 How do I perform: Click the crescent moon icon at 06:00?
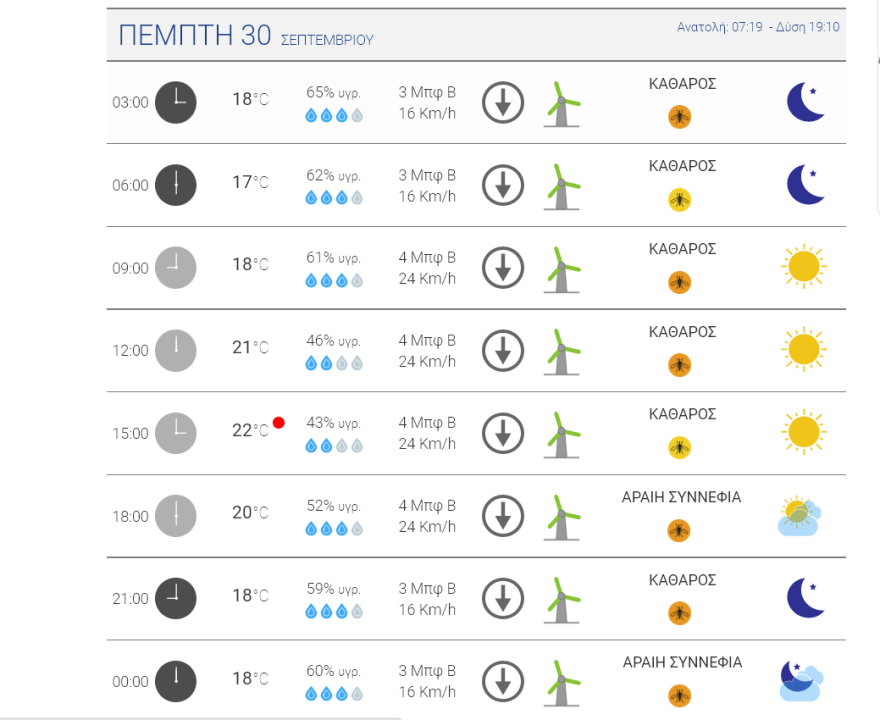[806, 185]
